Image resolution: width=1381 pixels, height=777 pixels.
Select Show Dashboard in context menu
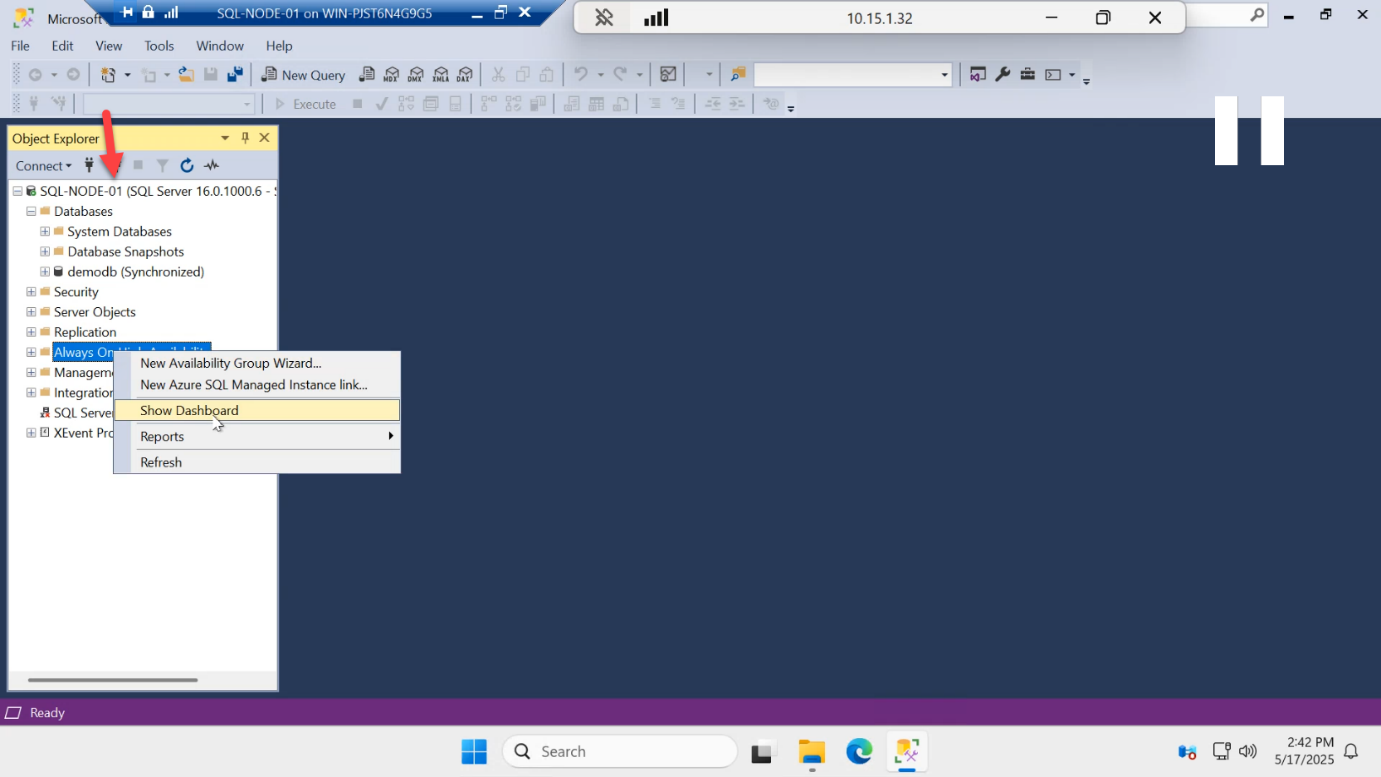click(257, 410)
